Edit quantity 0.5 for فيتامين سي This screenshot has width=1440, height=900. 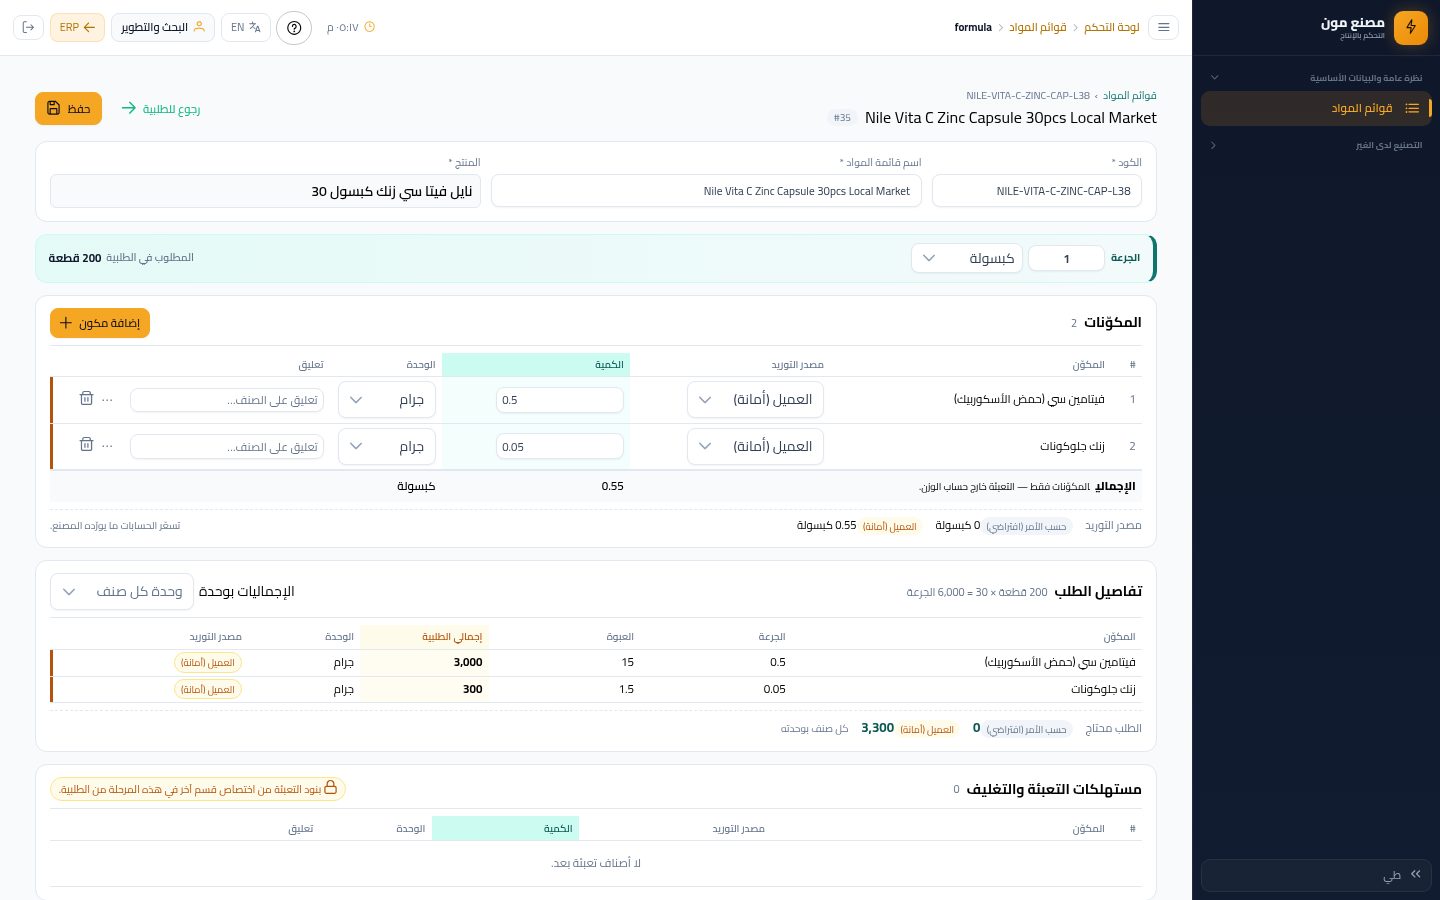coord(560,400)
